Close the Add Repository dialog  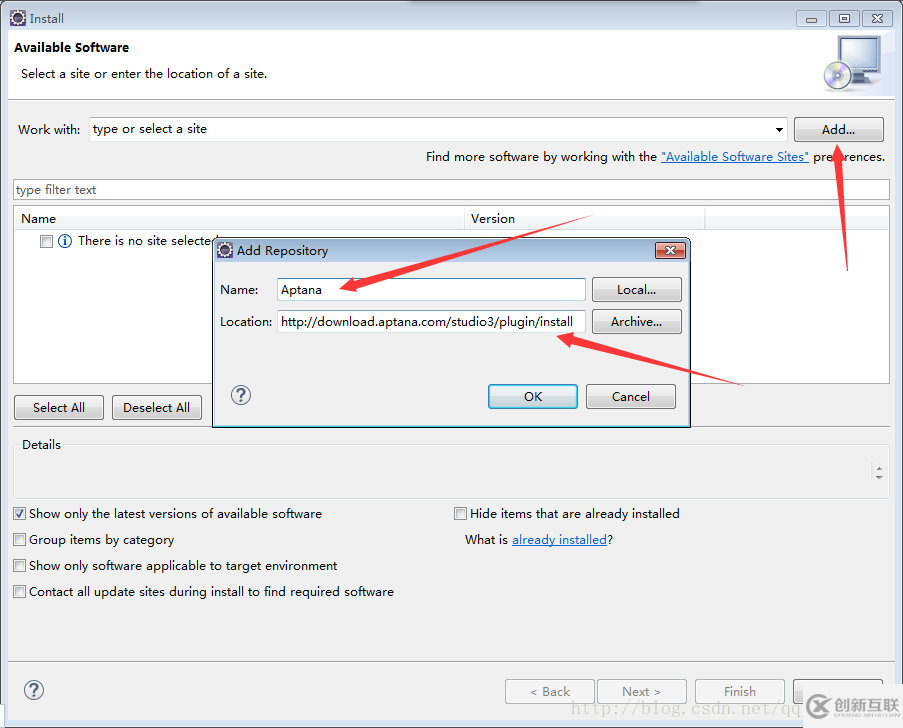670,250
